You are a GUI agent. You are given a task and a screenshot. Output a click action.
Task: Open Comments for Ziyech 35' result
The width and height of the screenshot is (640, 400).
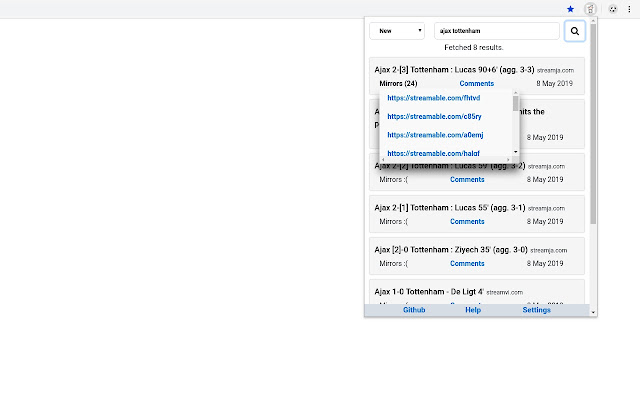pos(467,263)
